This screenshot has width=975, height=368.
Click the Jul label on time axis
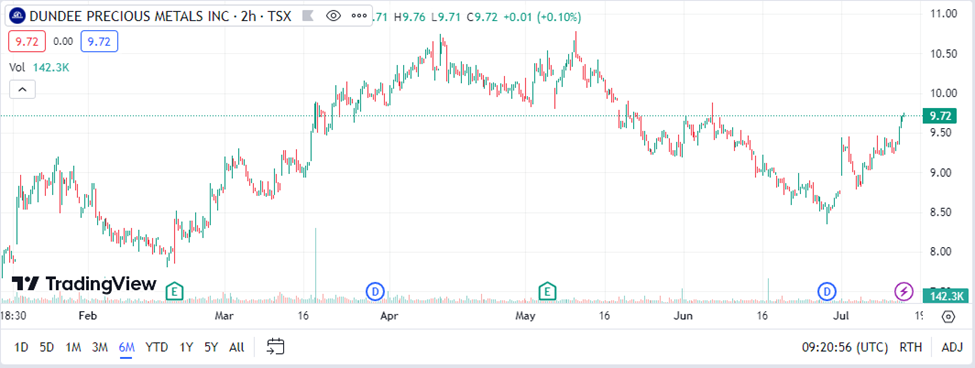pyautogui.click(x=841, y=316)
